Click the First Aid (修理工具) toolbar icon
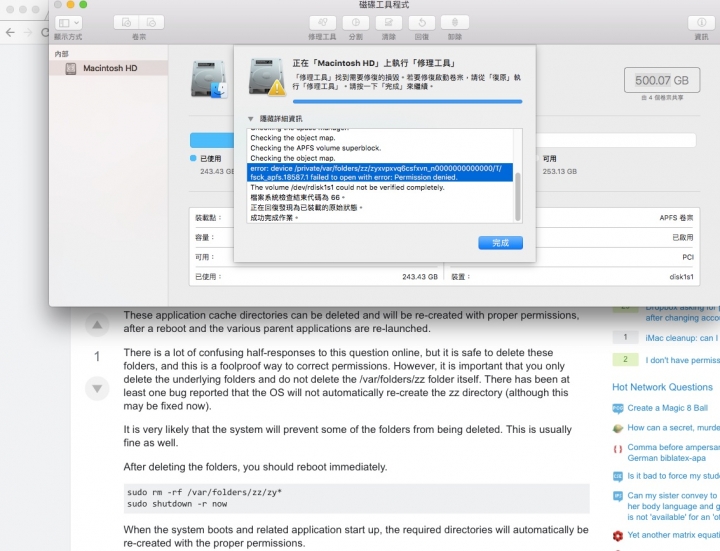 [x=323, y=22]
